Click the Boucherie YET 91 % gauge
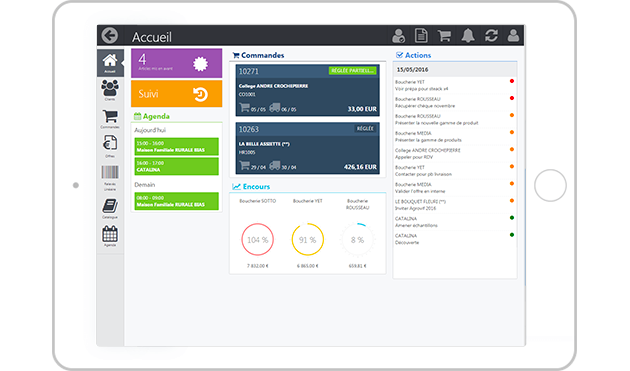Screen dimensions: 630x371 [x=307, y=240]
